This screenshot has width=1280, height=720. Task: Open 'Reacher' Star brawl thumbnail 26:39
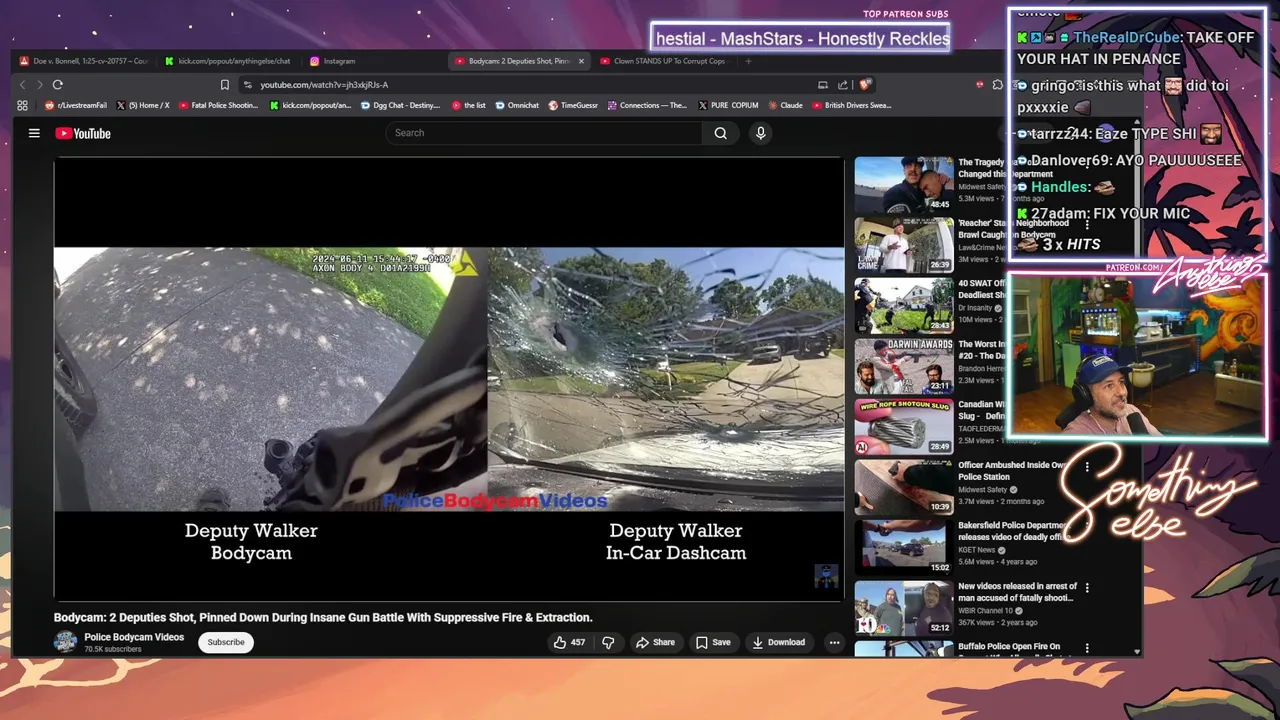coord(904,245)
